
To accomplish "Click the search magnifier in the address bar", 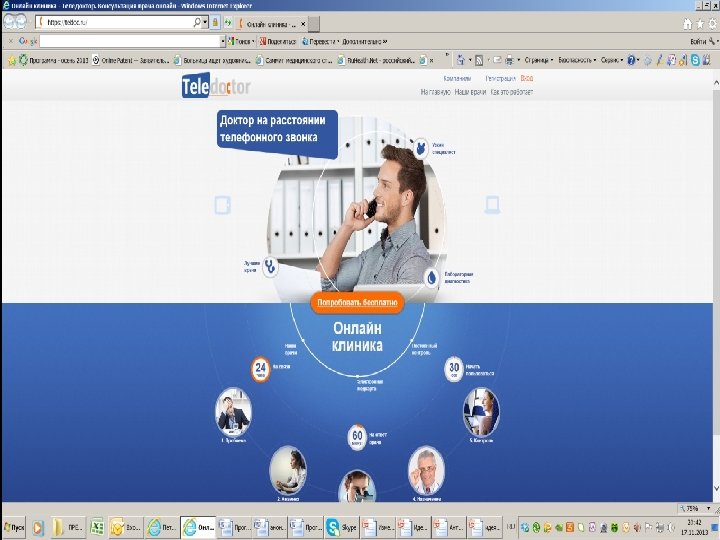I will 197,22.
